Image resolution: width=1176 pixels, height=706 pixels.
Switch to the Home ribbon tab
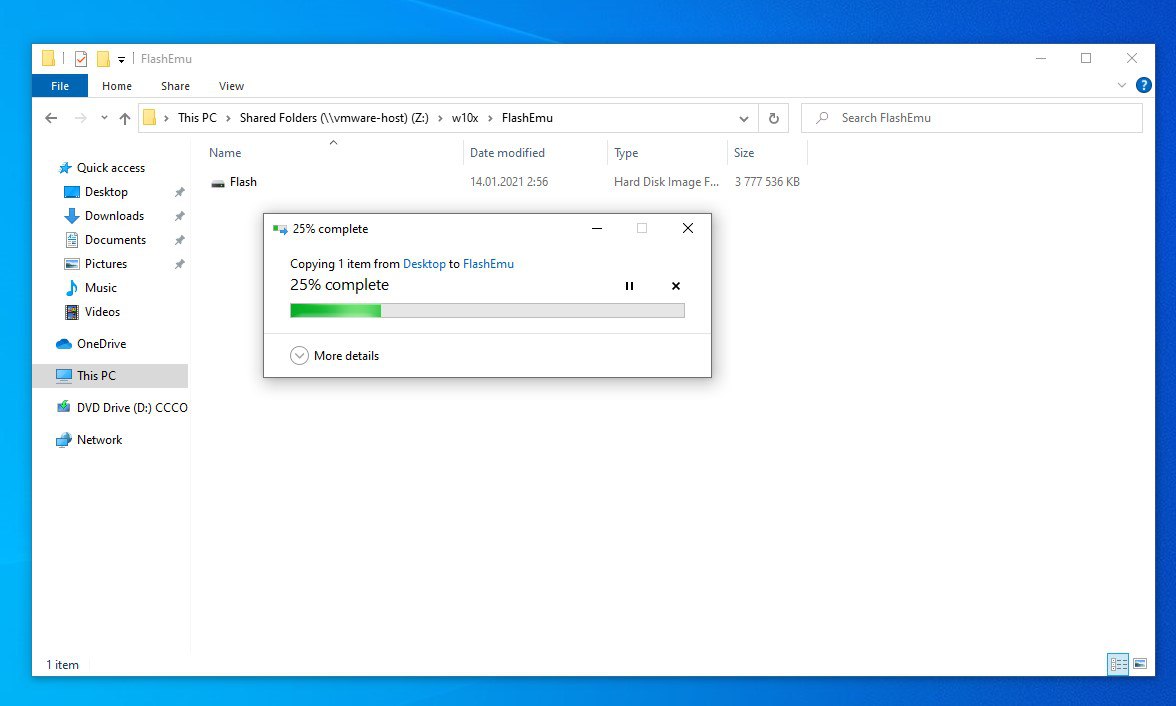click(116, 86)
